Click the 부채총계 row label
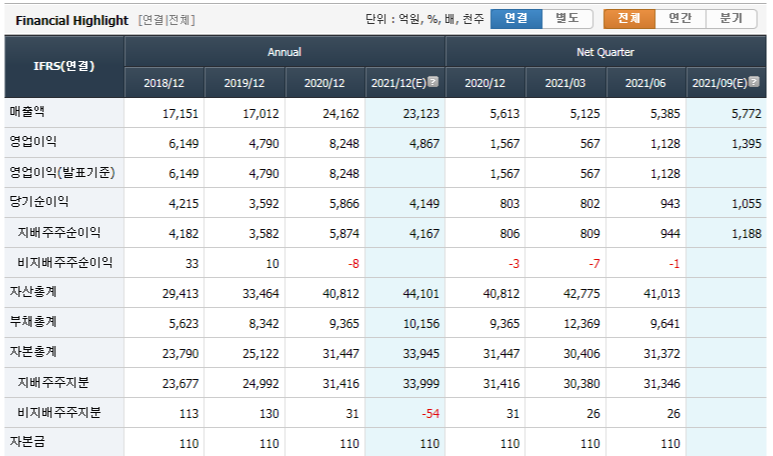The width and height of the screenshot is (773, 456). pos(33,322)
